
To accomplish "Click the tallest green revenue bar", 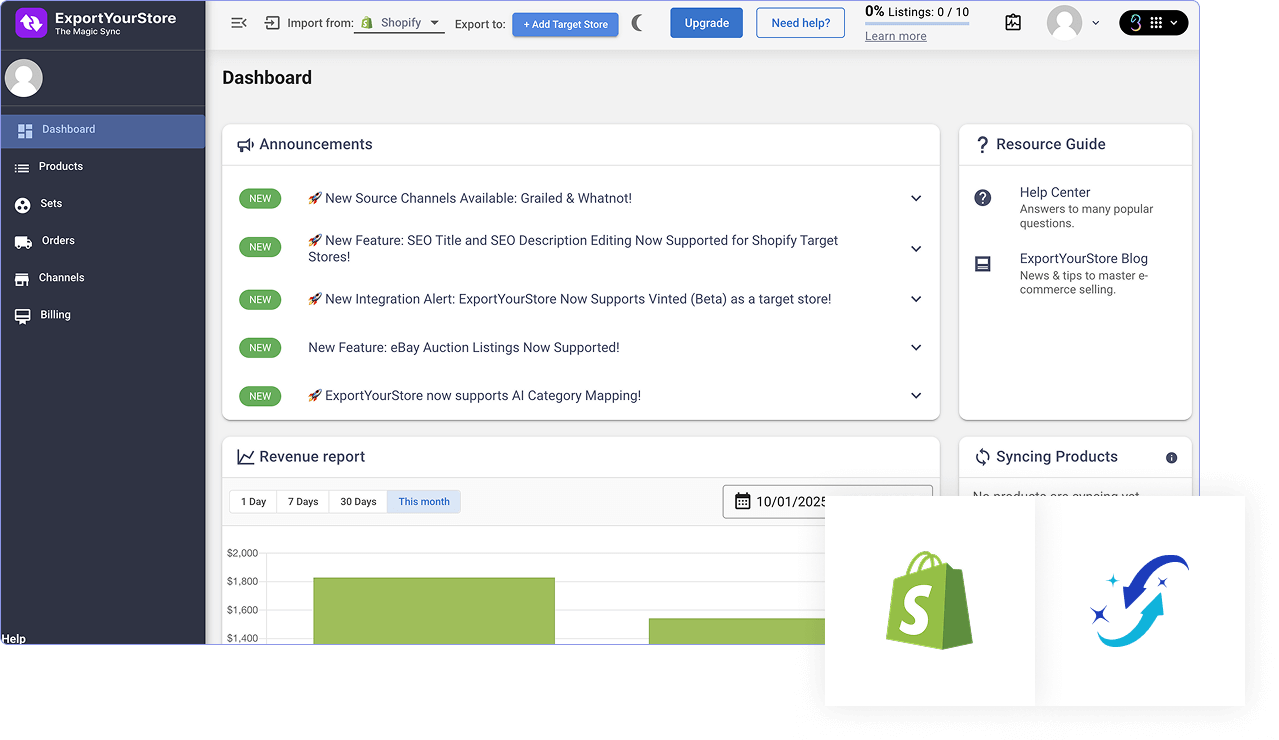I will click(x=434, y=611).
